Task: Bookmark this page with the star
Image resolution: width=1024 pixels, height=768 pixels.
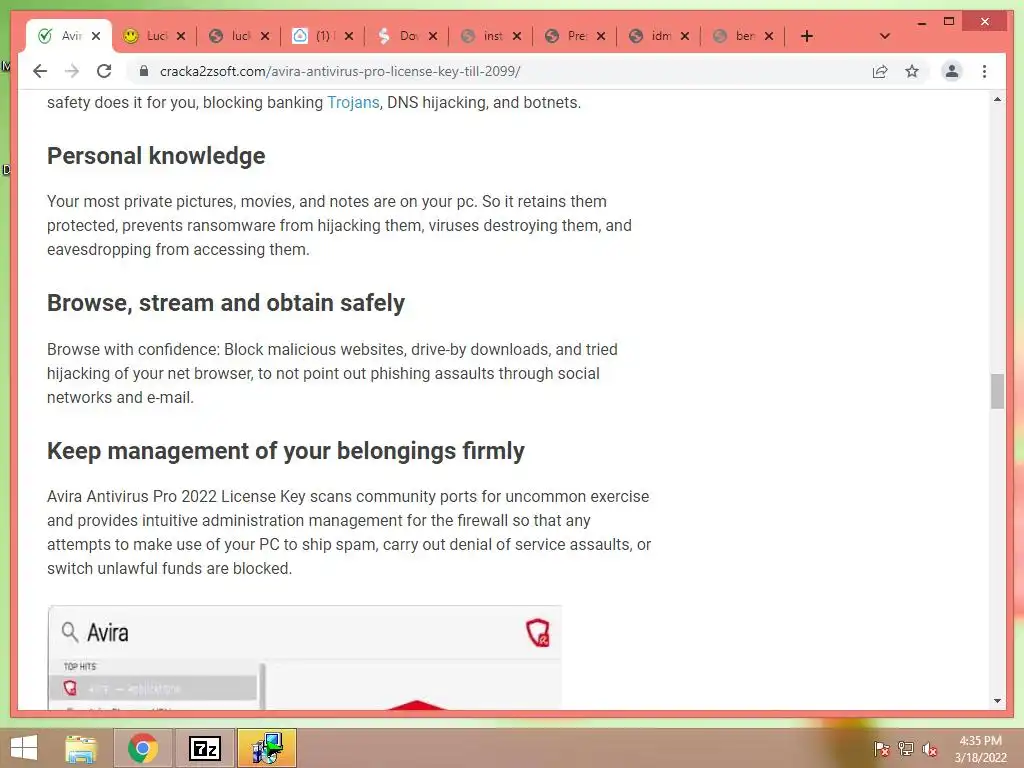Action: click(x=912, y=71)
